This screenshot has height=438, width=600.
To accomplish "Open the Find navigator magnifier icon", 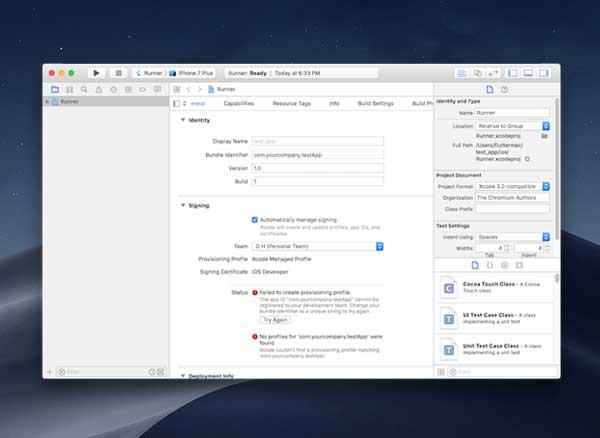I will (x=84, y=90).
